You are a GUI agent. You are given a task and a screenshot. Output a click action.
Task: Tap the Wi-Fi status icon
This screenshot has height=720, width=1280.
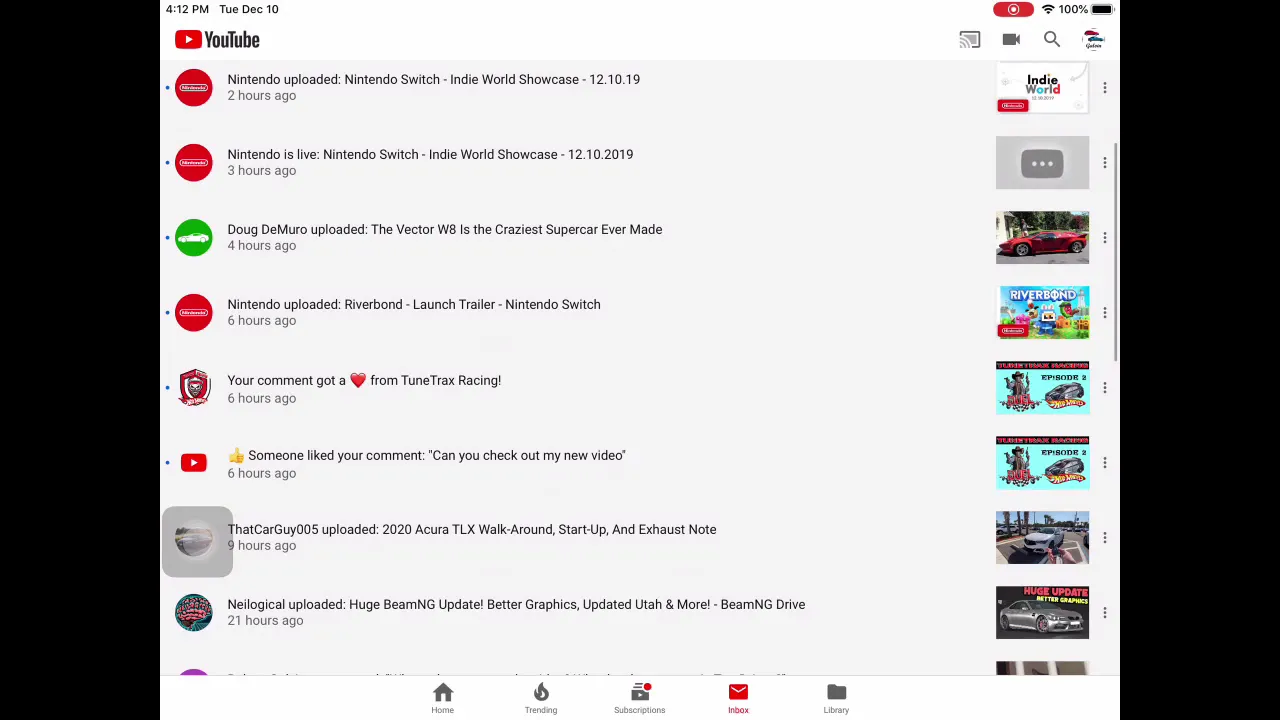1048,9
